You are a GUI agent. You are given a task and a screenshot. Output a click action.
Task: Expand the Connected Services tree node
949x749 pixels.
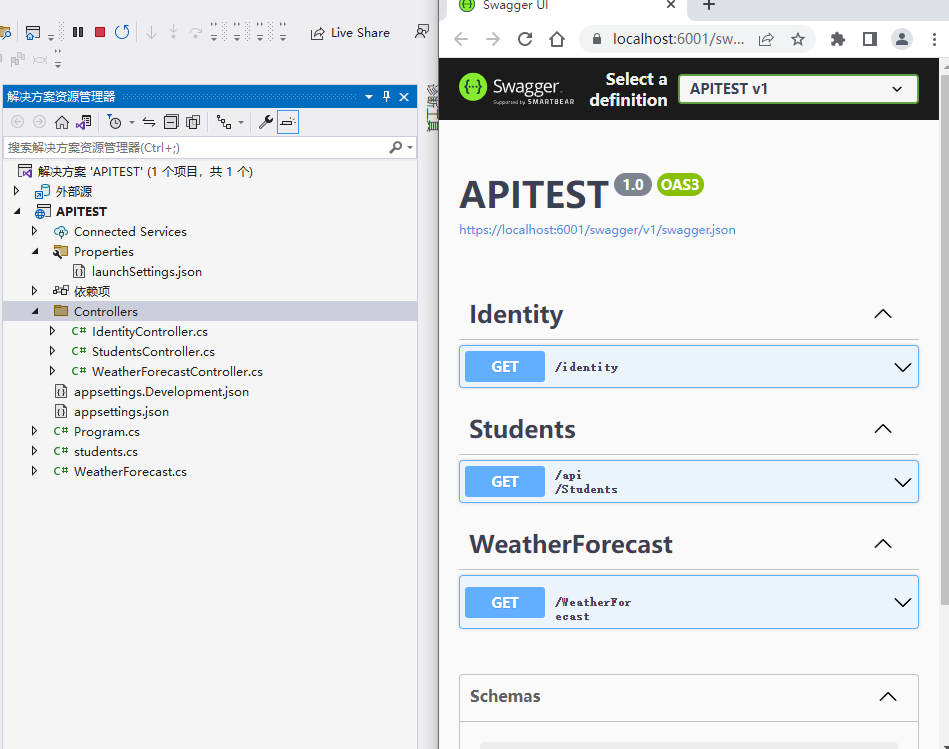[34, 231]
